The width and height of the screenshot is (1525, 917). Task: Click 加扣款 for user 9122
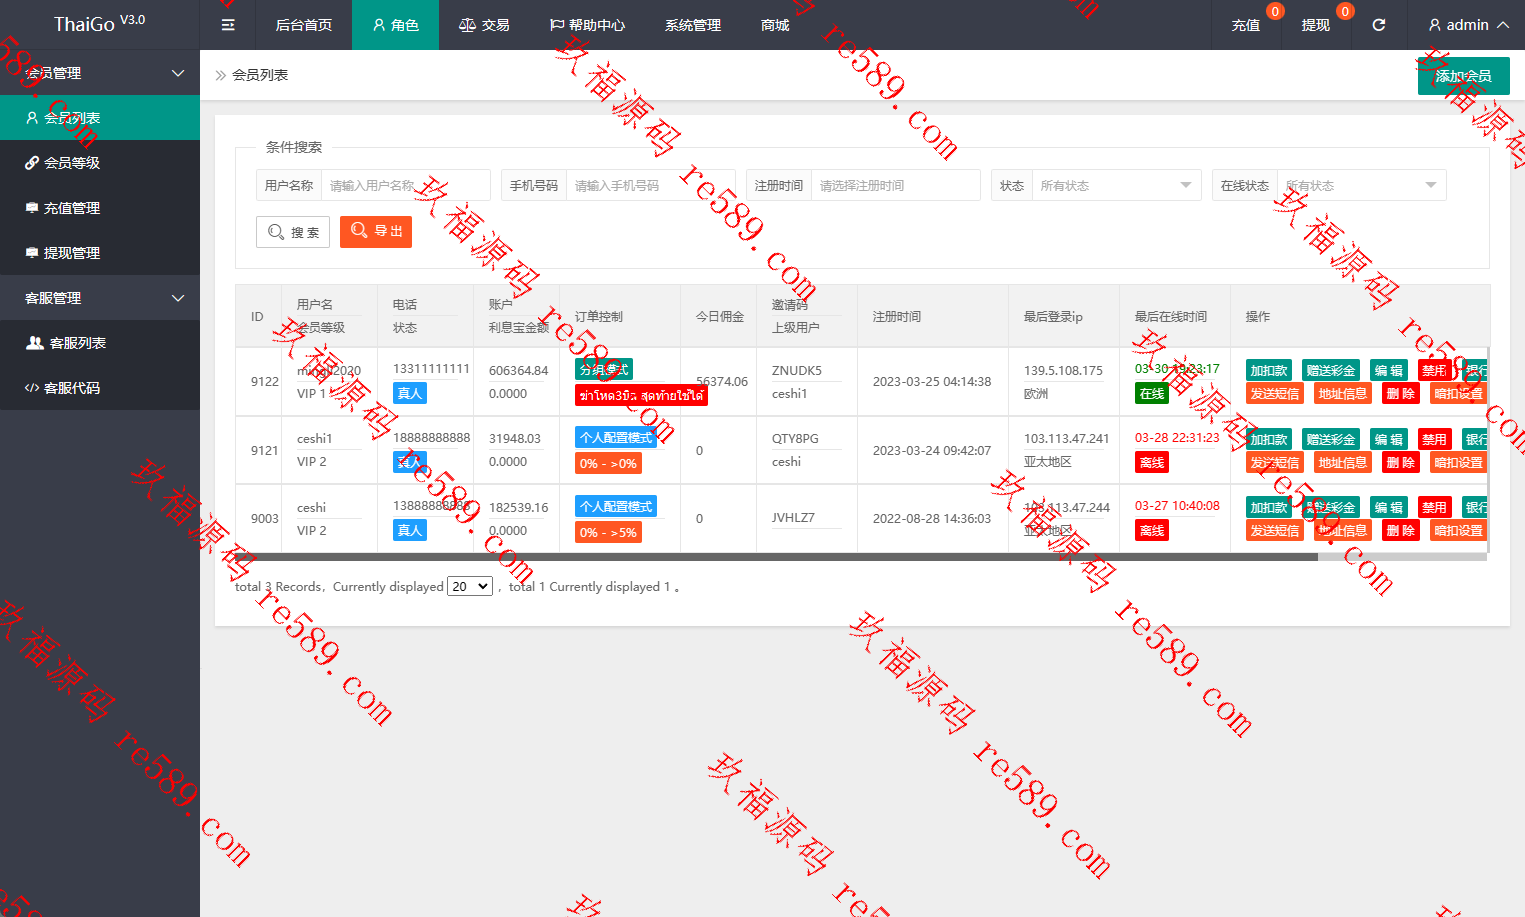coord(1269,370)
